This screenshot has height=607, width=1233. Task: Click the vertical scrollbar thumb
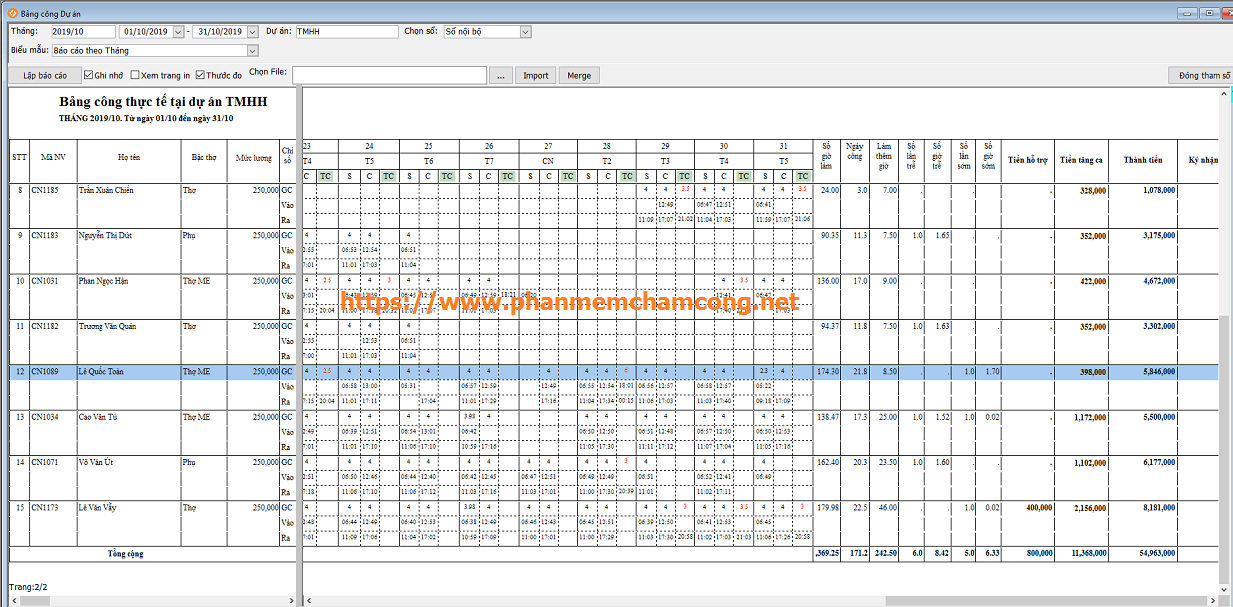(x=1225, y=450)
